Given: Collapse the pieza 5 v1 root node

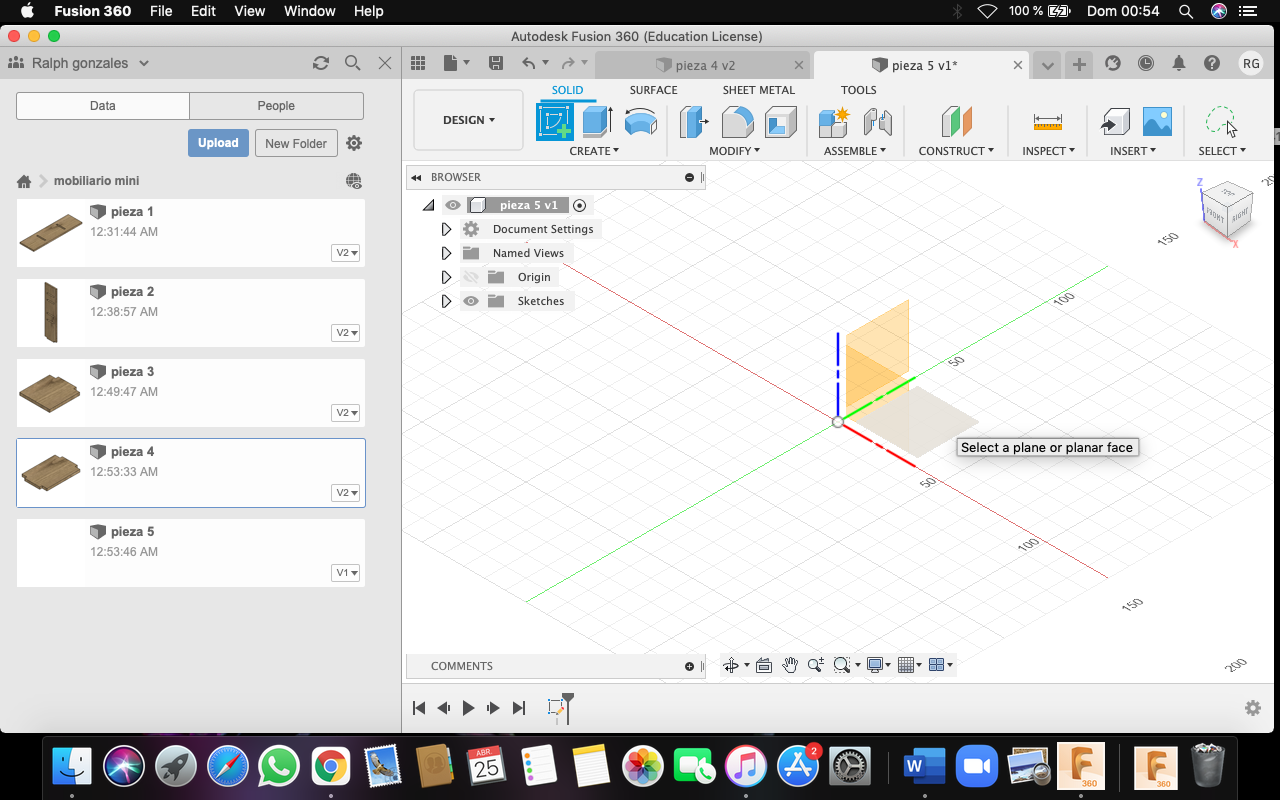Looking at the screenshot, I should 429,205.
